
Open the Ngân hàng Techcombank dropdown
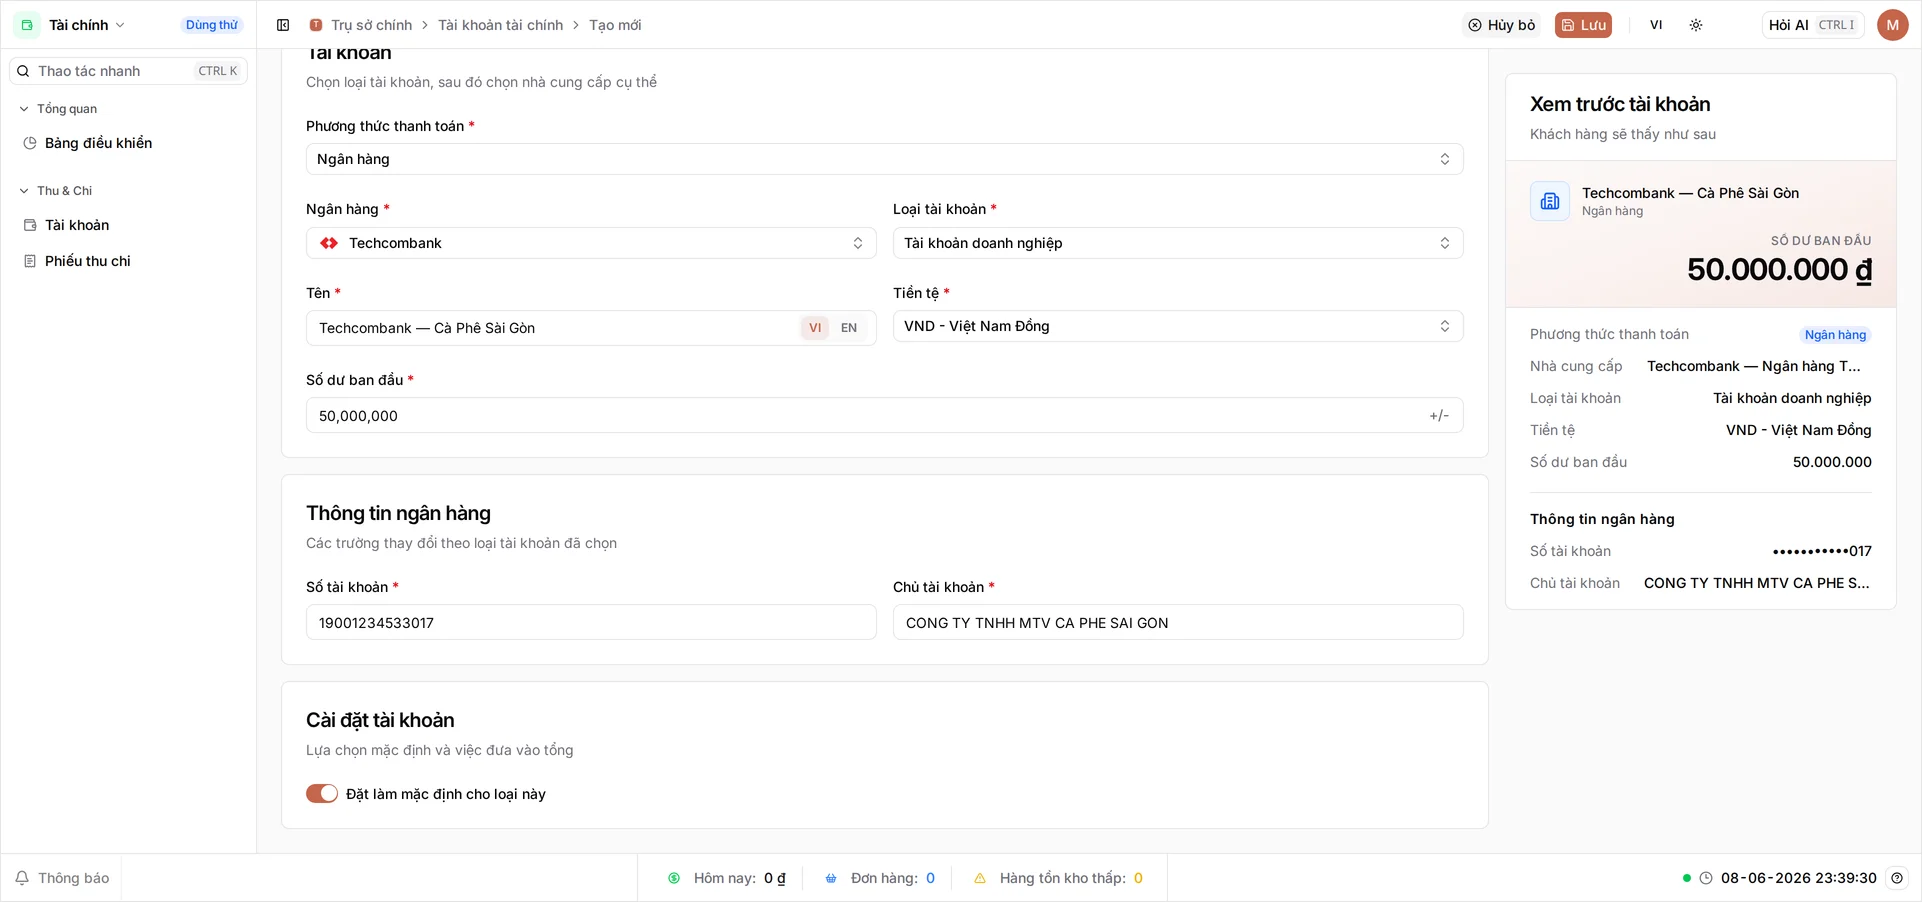pos(591,243)
